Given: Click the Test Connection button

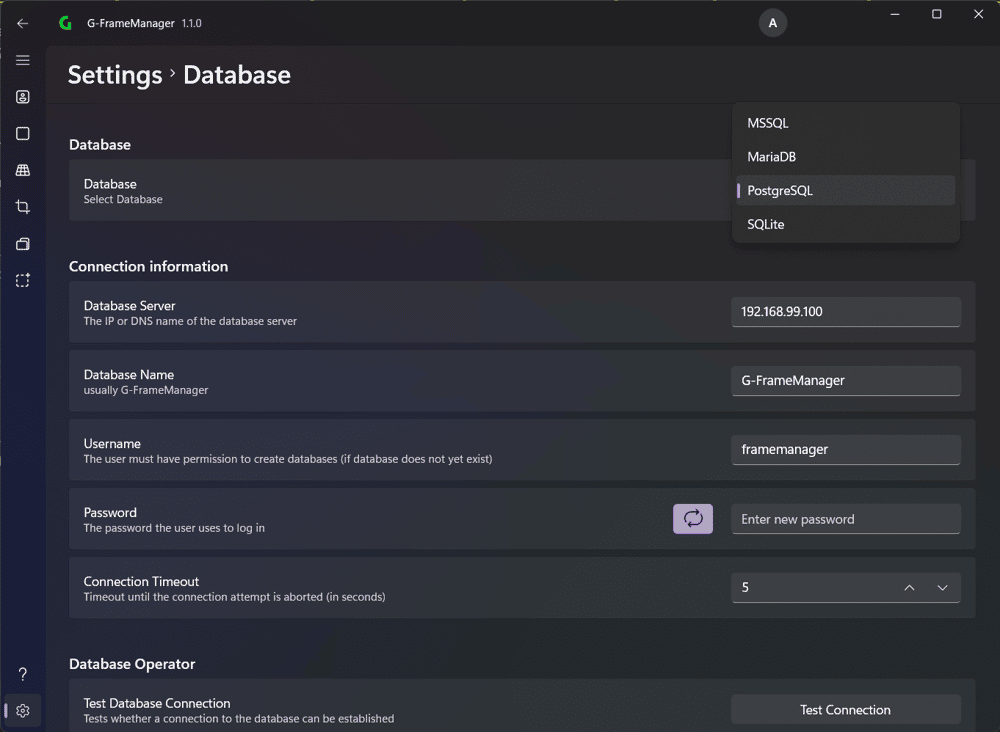Looking at the screenshot, I should pyautogui.click(x=846, y=710).
